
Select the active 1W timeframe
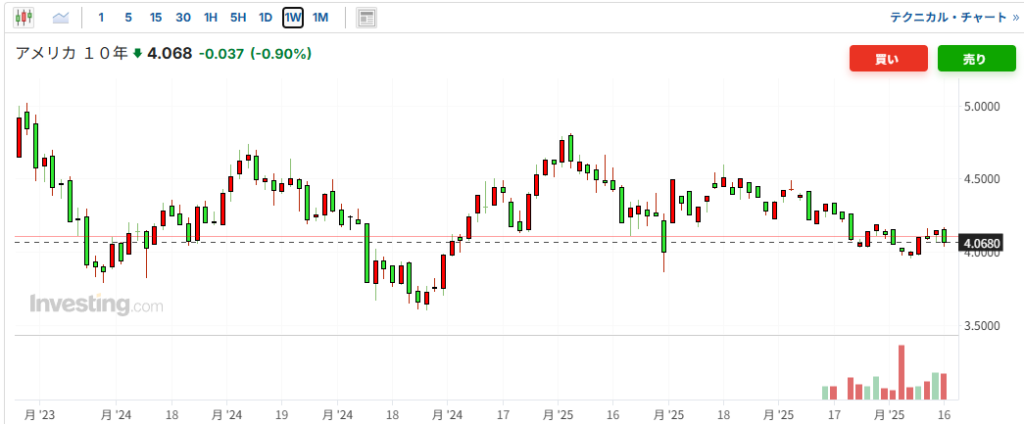[x=293, y=17]
